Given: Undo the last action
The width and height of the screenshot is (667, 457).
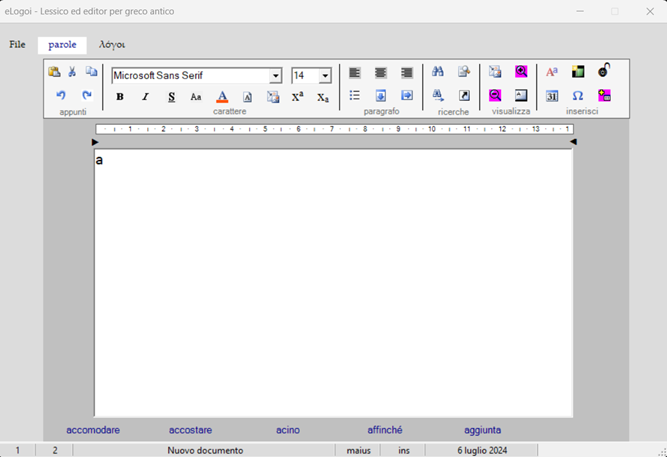Looking at the screenshot, I should pyautogui.click(x=60, y=96).
